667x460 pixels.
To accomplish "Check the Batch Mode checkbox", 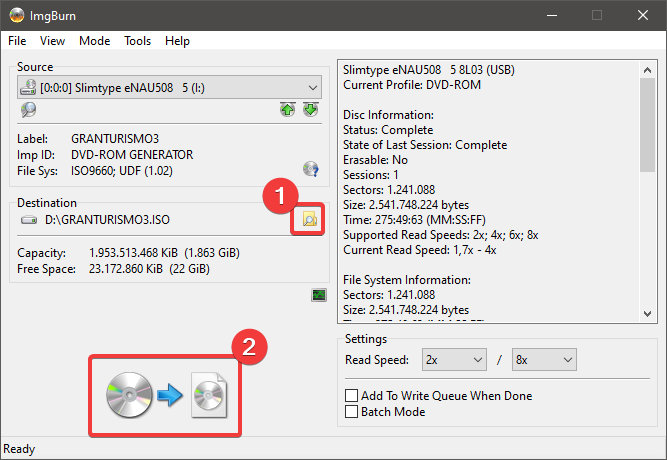I will (351, 411).
